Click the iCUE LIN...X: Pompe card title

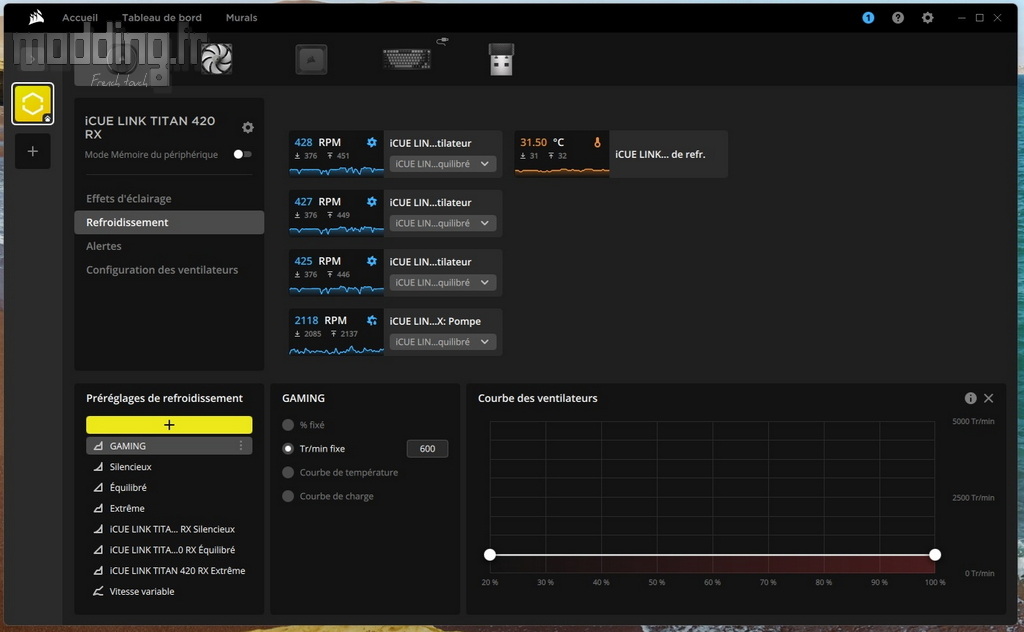coord(435,321)
